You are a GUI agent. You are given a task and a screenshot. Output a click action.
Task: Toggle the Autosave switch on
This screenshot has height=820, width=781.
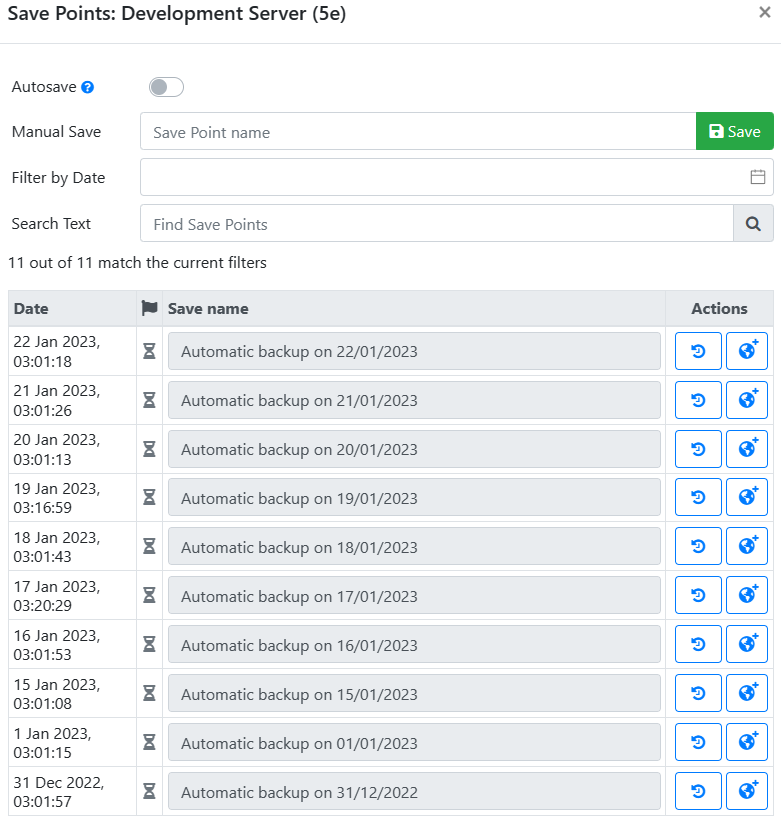point(166,87)
